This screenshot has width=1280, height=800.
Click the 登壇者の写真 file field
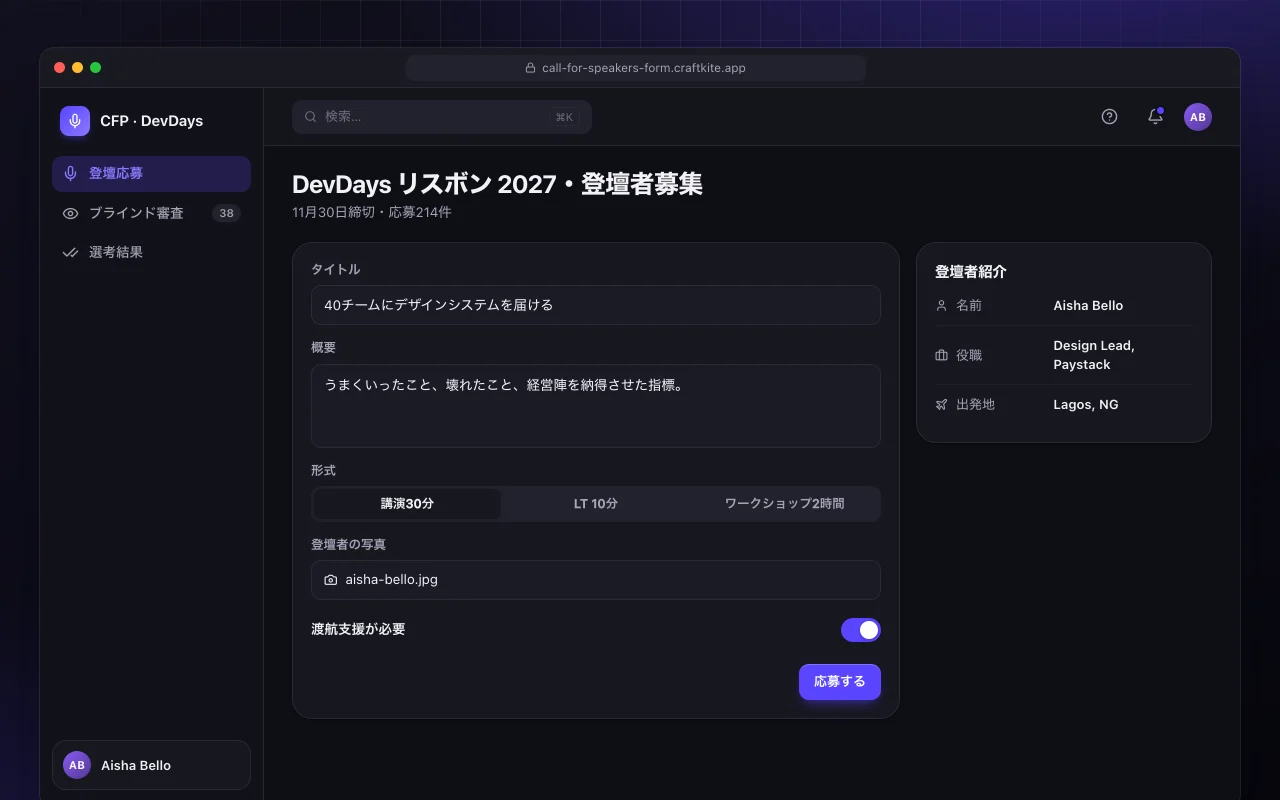pos(596,580)
